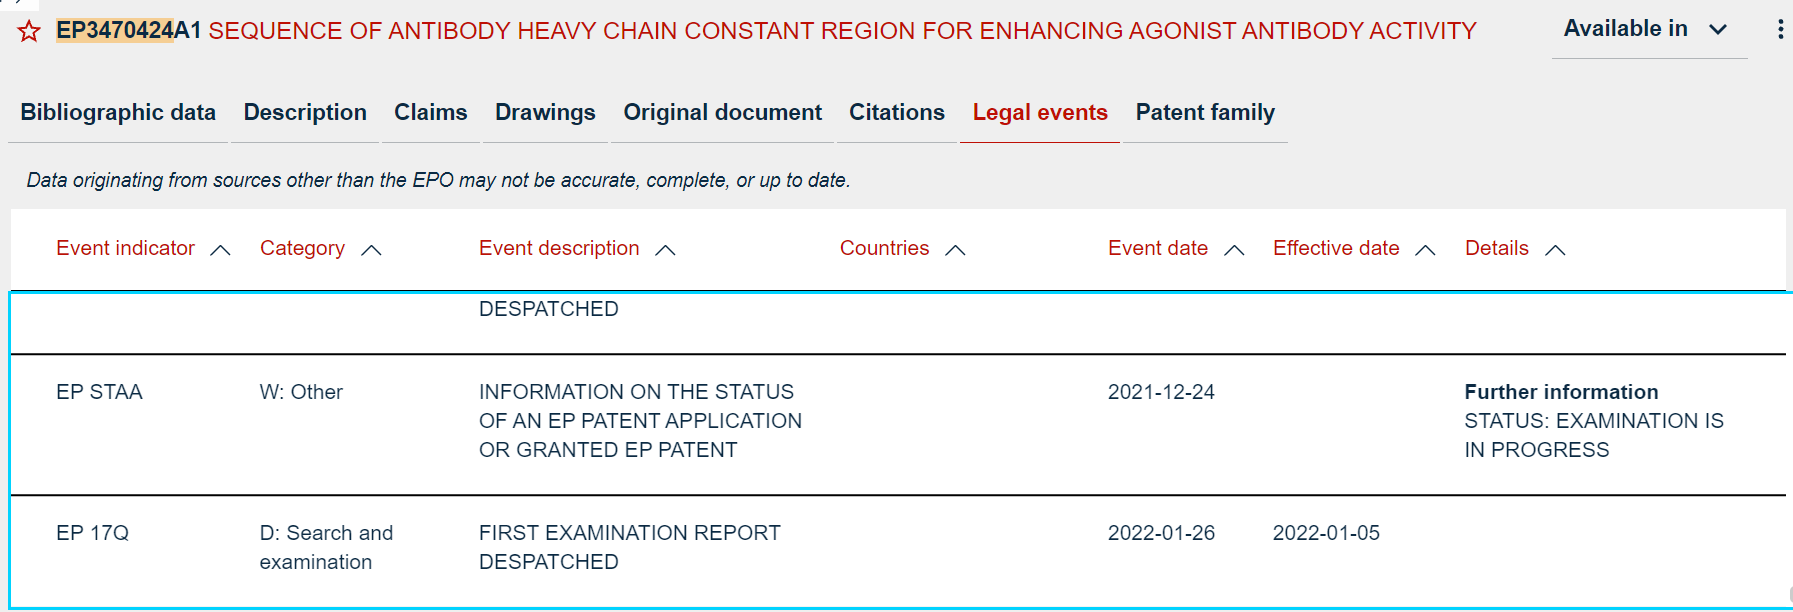Sort by Event description column arrow
This screenshot has width=1793, height=612.
pyautogui.click(x=665, y=250)
